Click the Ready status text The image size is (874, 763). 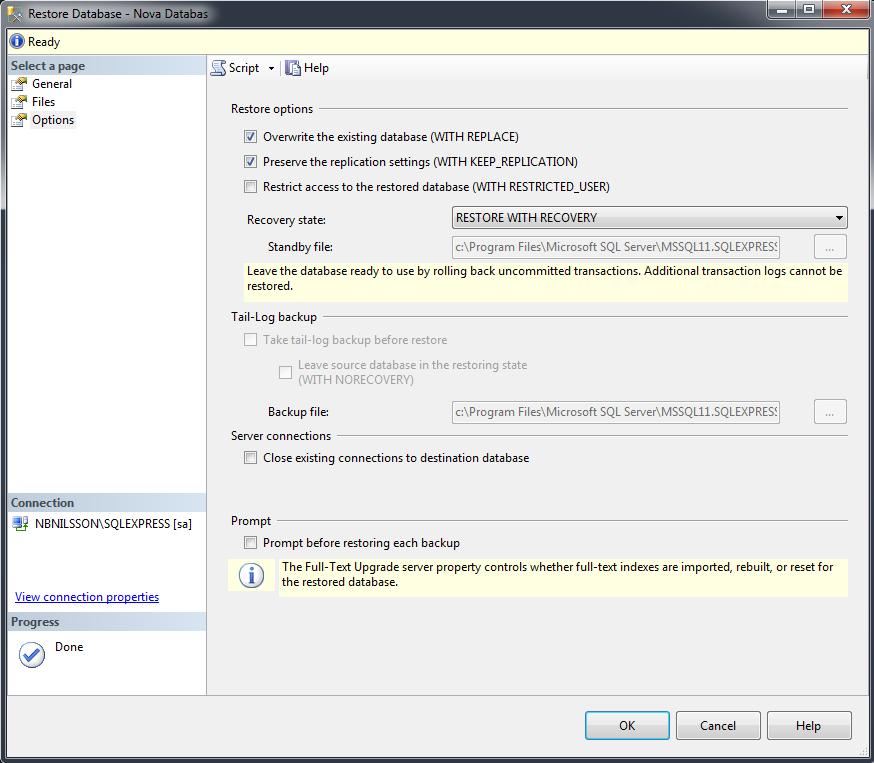click(44, 42)
